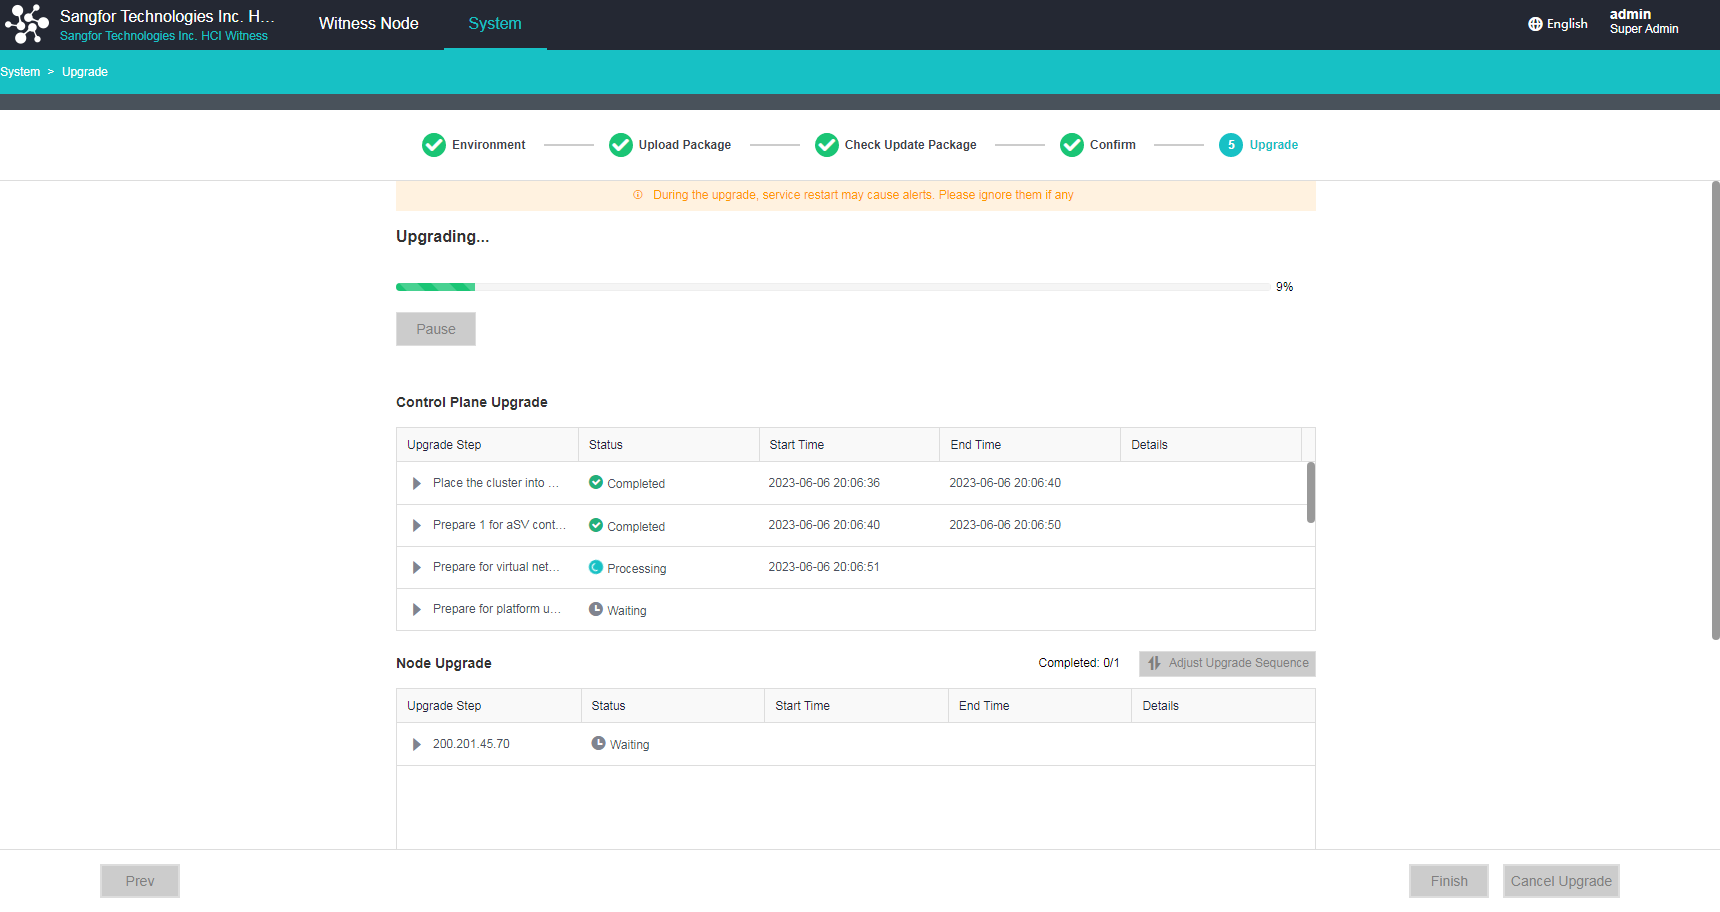Click the Processing status icon
This screenshot has width=1720, height=912.
(x=596, y=567)
